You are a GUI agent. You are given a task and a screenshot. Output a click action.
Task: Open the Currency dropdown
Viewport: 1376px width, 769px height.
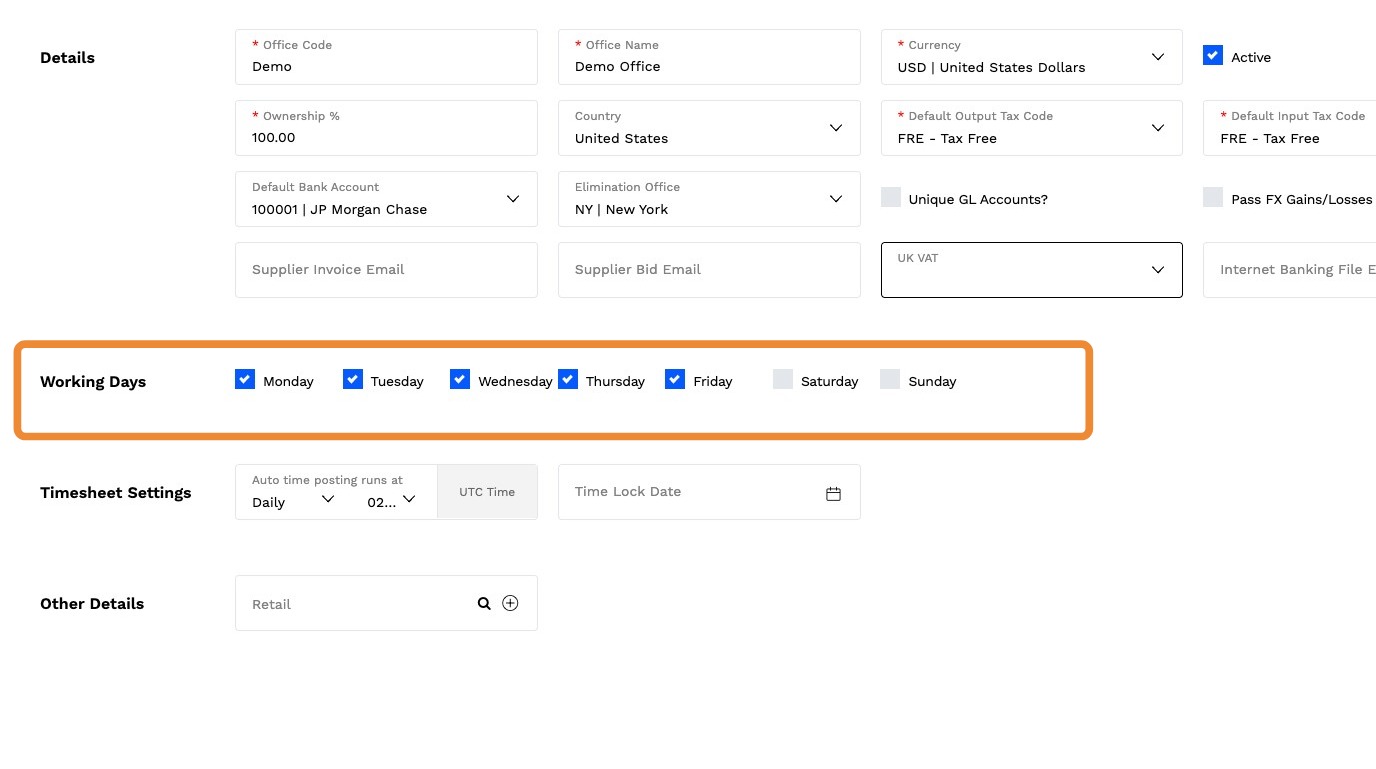pos(1157,57)
